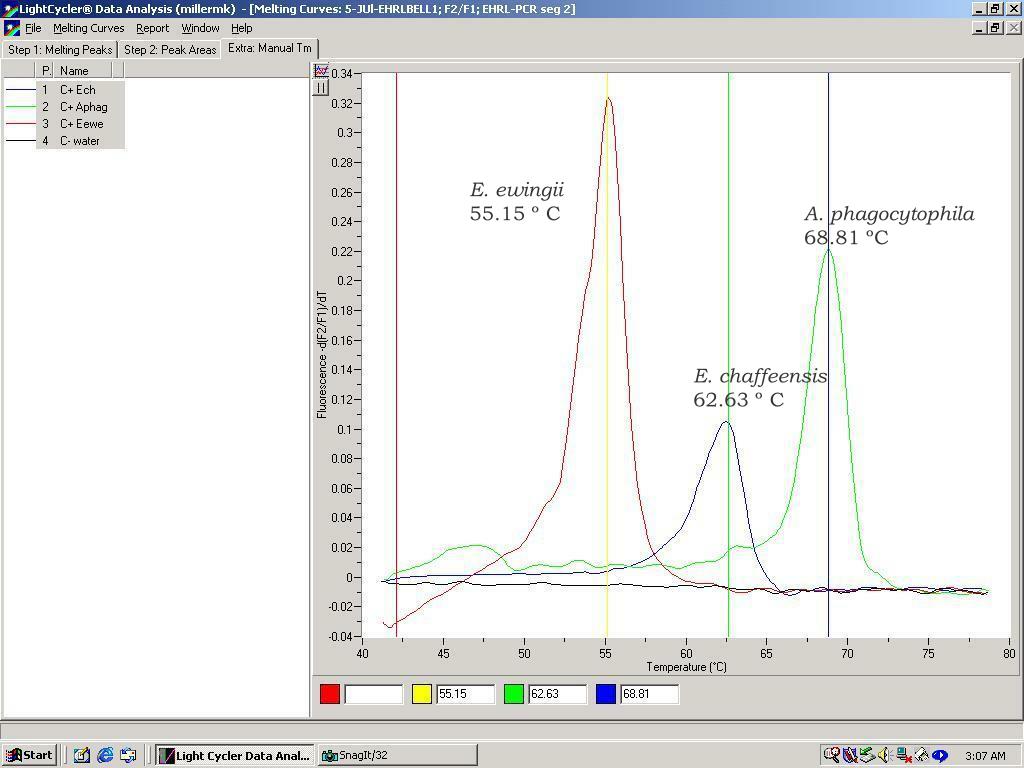Select sample row 1 C+ Ech
The width and height of the screenshot is (1024, 768).
(x=78, y=90)
